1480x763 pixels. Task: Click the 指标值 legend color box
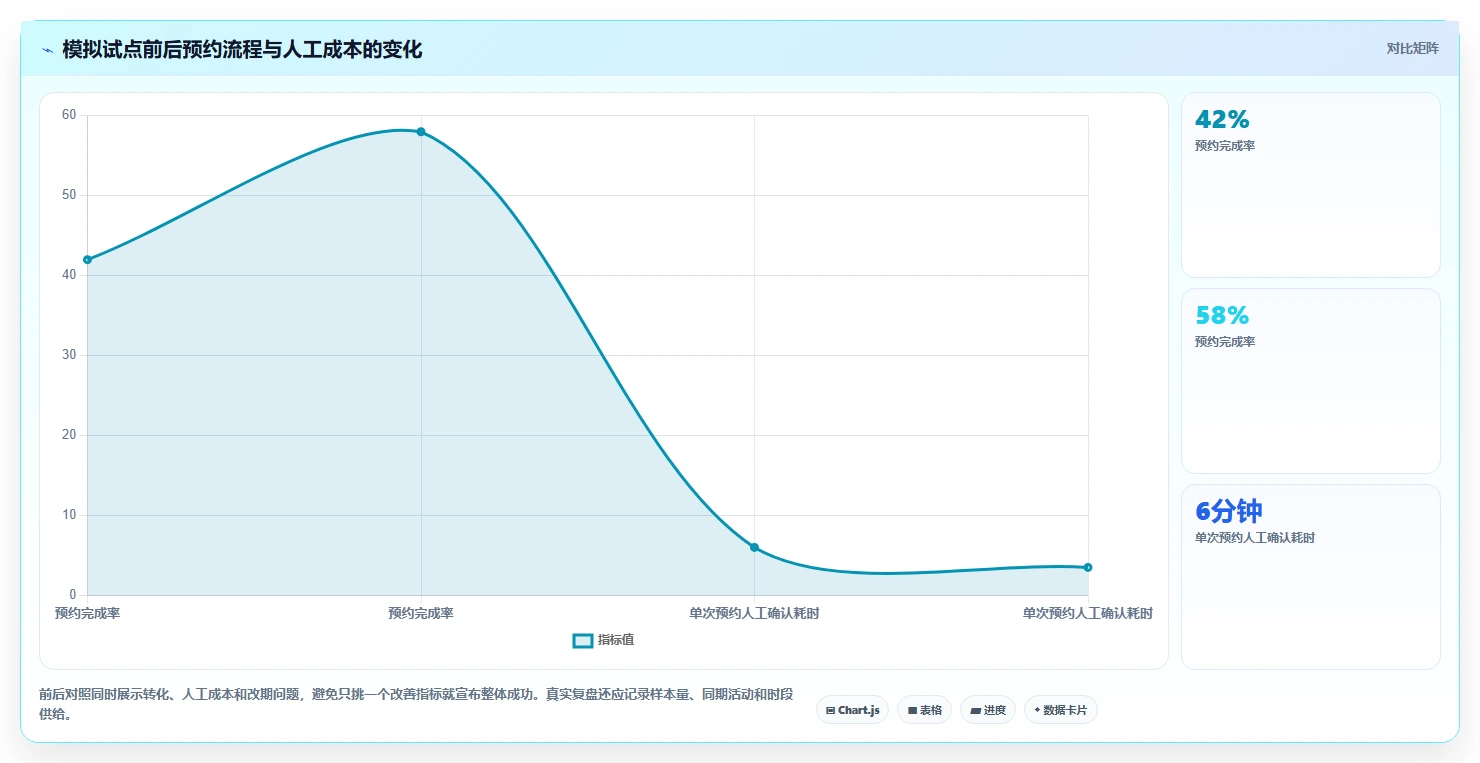[x=583, y=640]
